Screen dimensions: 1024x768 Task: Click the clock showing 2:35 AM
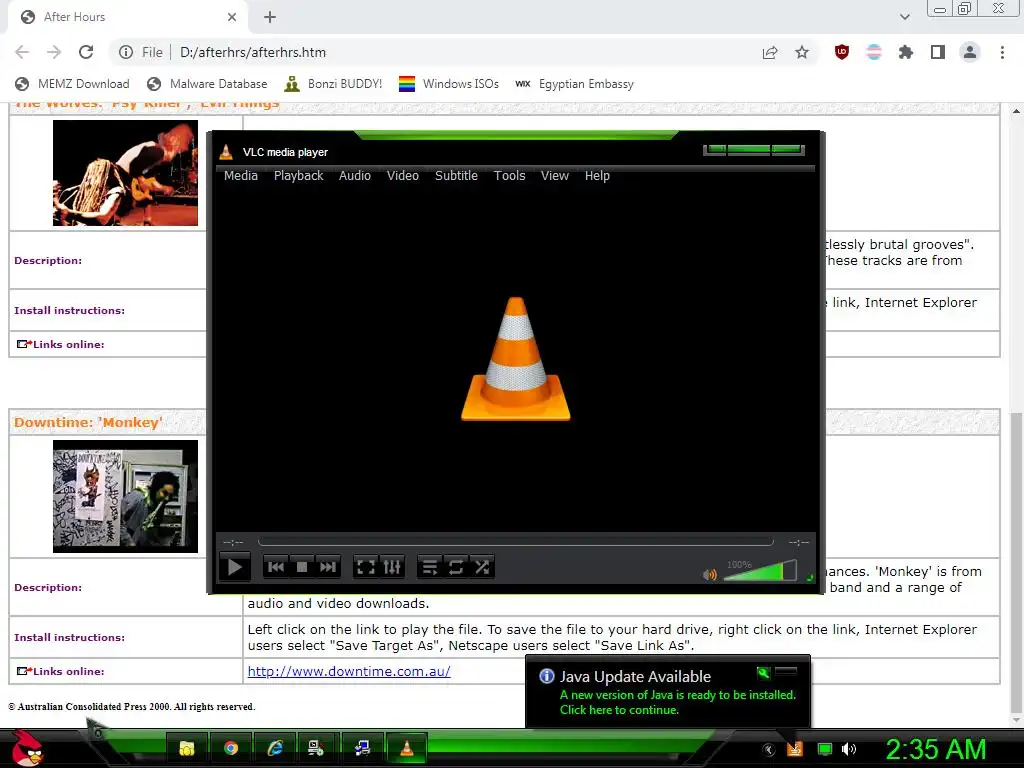coord(936,749)
